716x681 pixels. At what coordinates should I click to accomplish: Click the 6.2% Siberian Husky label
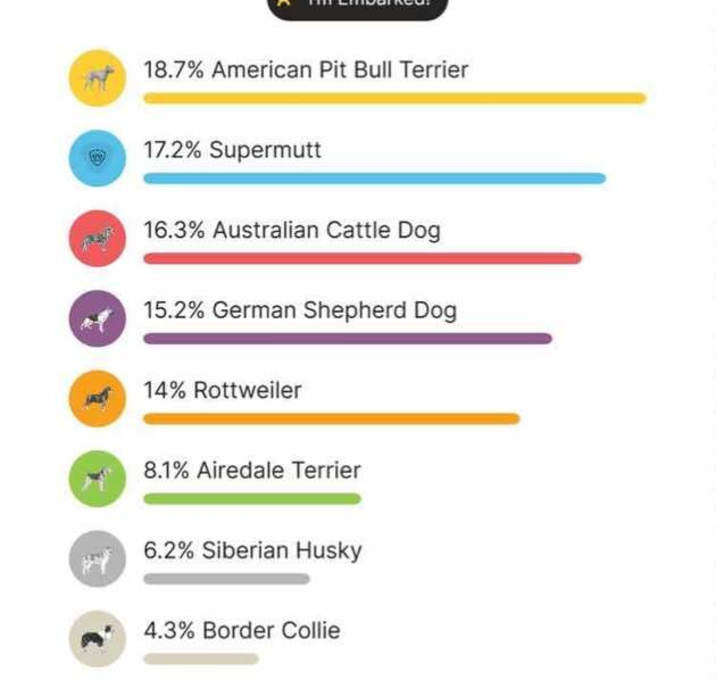click(x=253, y=551)
